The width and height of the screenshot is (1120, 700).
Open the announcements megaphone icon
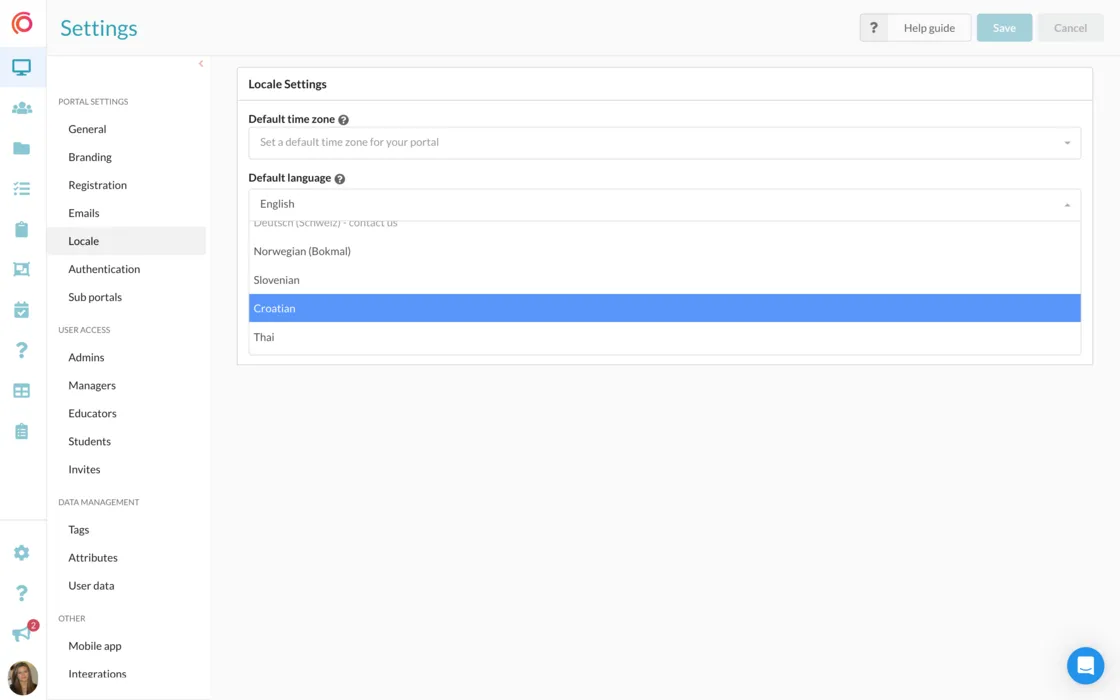pos(21,634)
